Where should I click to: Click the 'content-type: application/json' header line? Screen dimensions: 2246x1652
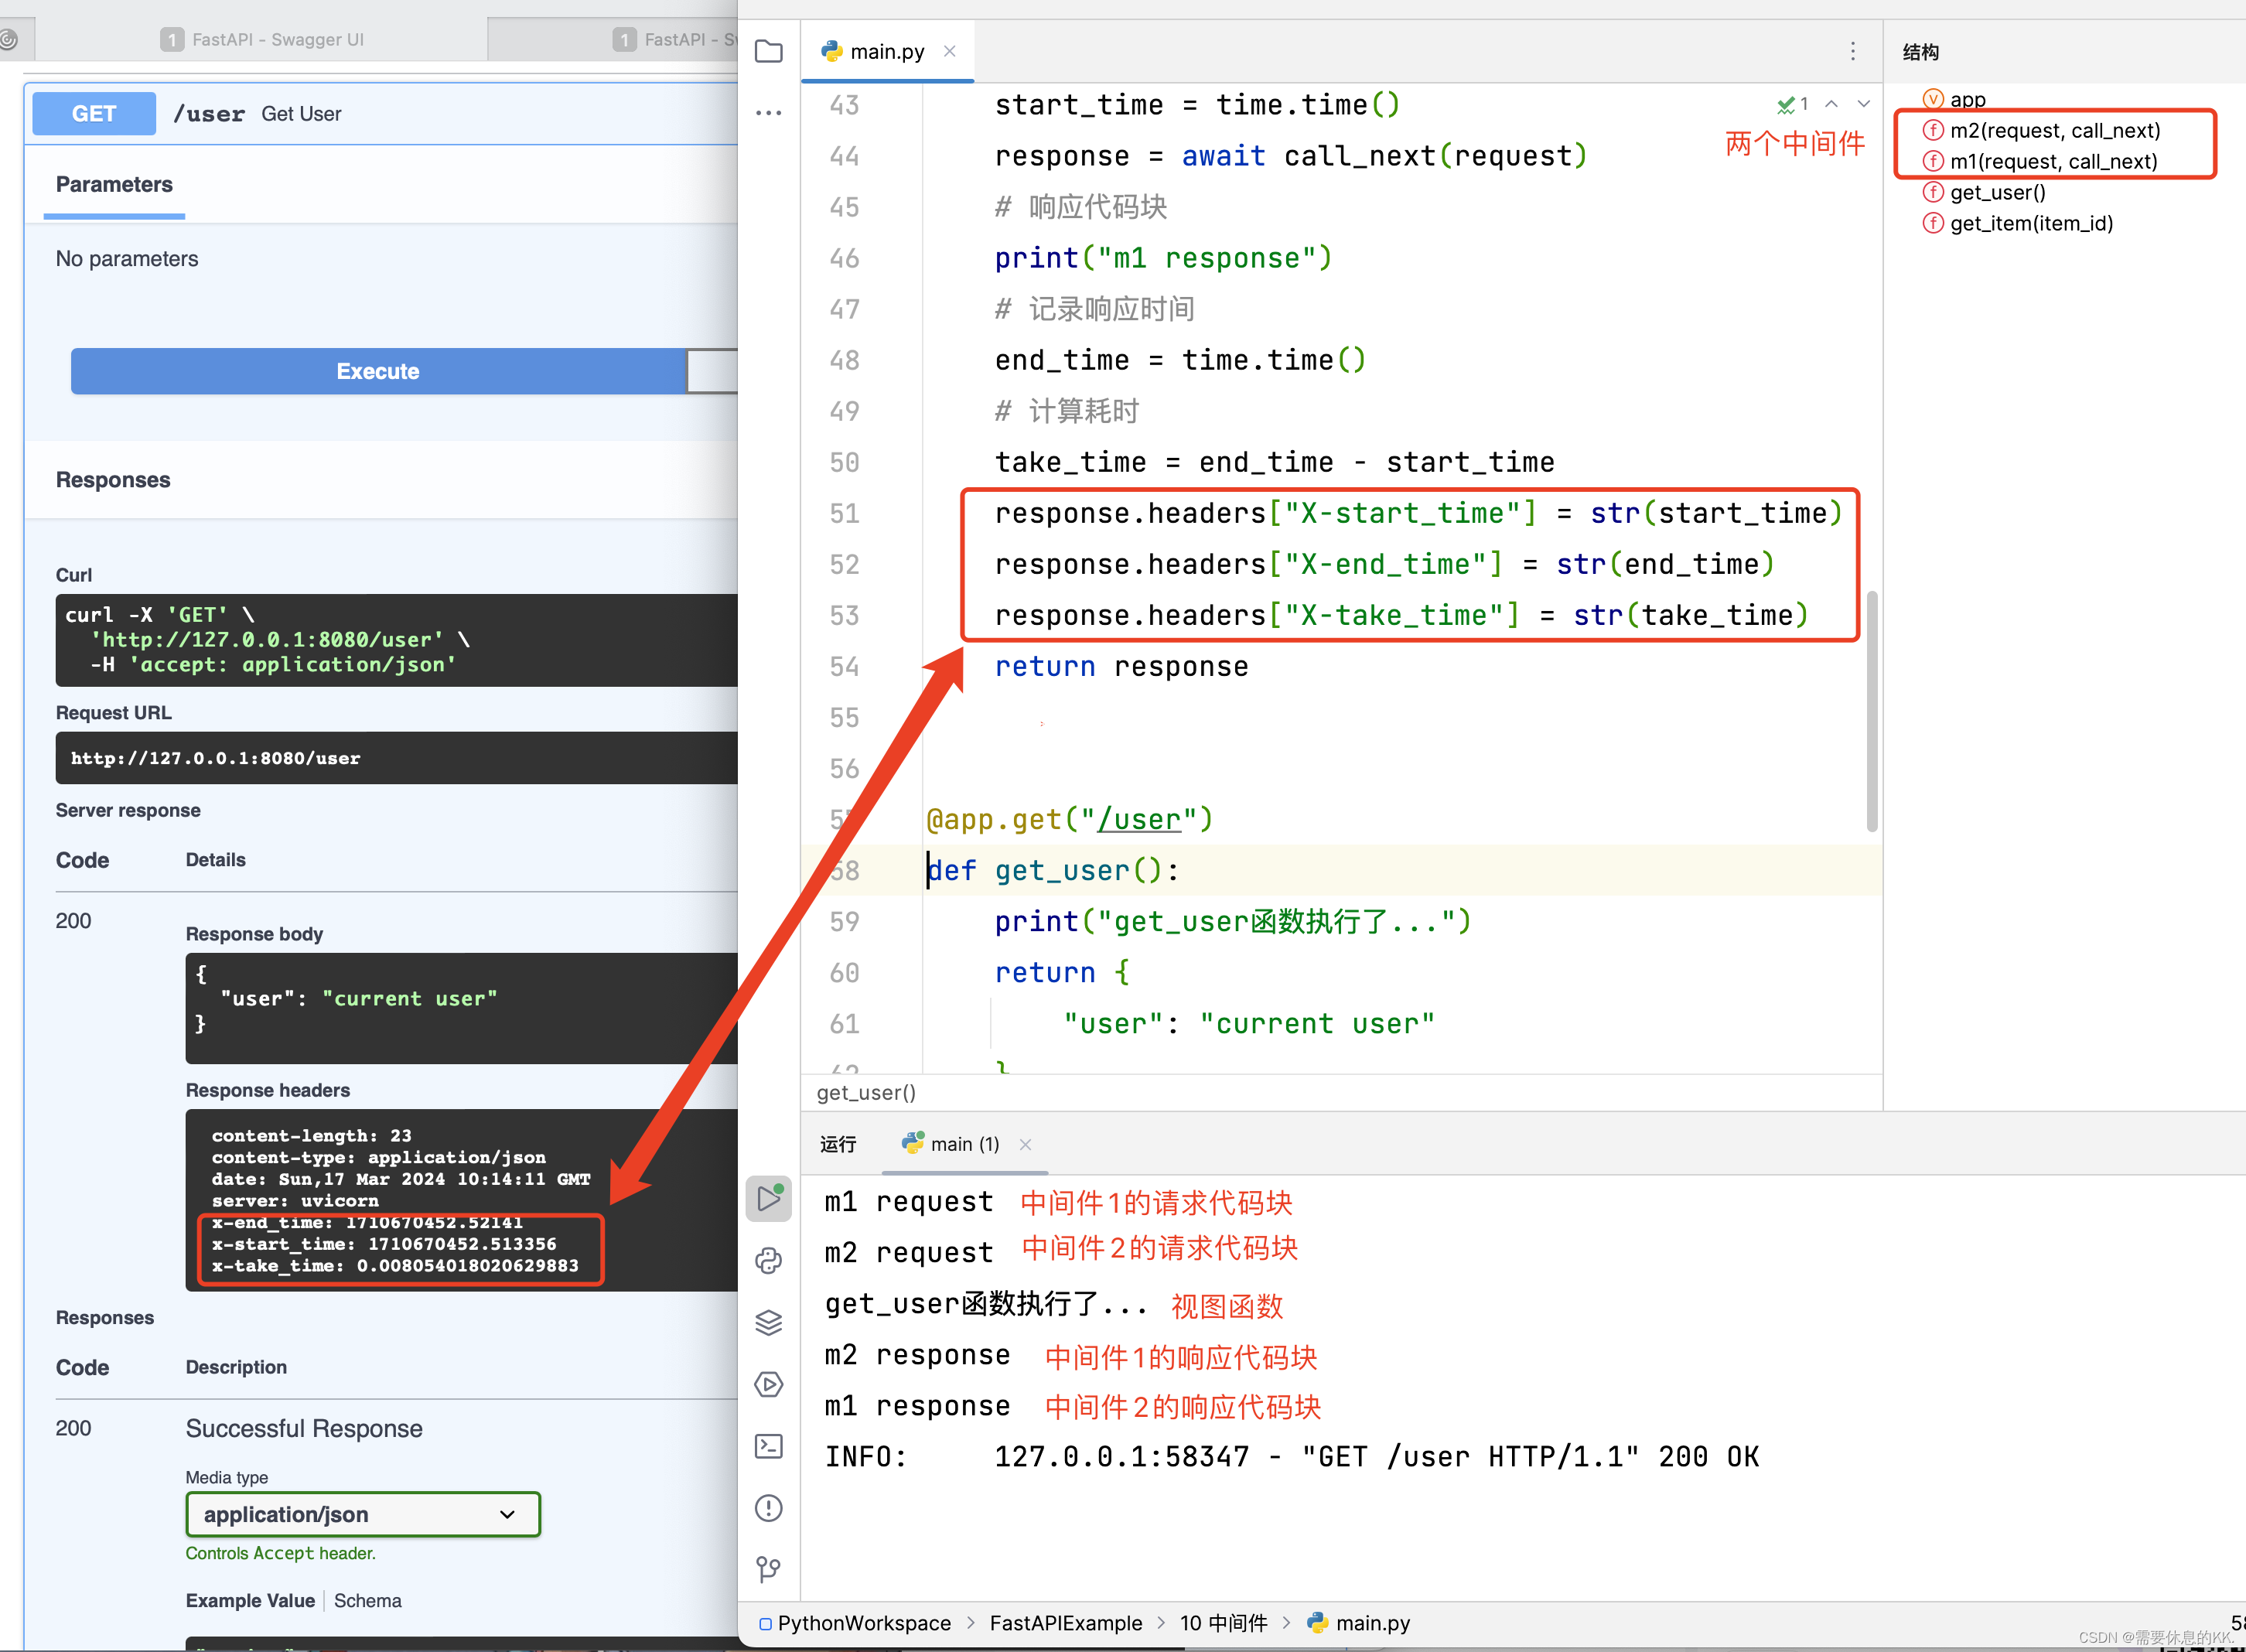[378, 1158]
